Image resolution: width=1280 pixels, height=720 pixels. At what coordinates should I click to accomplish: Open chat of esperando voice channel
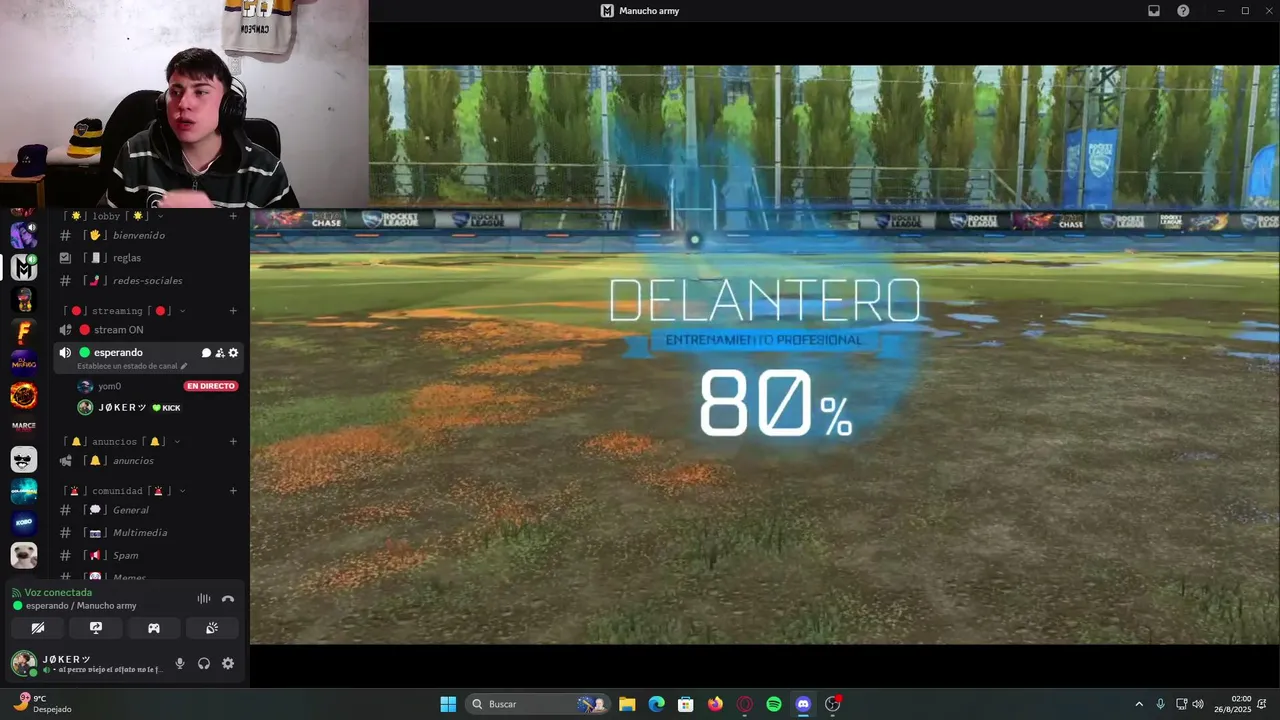click(x=206, y=353)
